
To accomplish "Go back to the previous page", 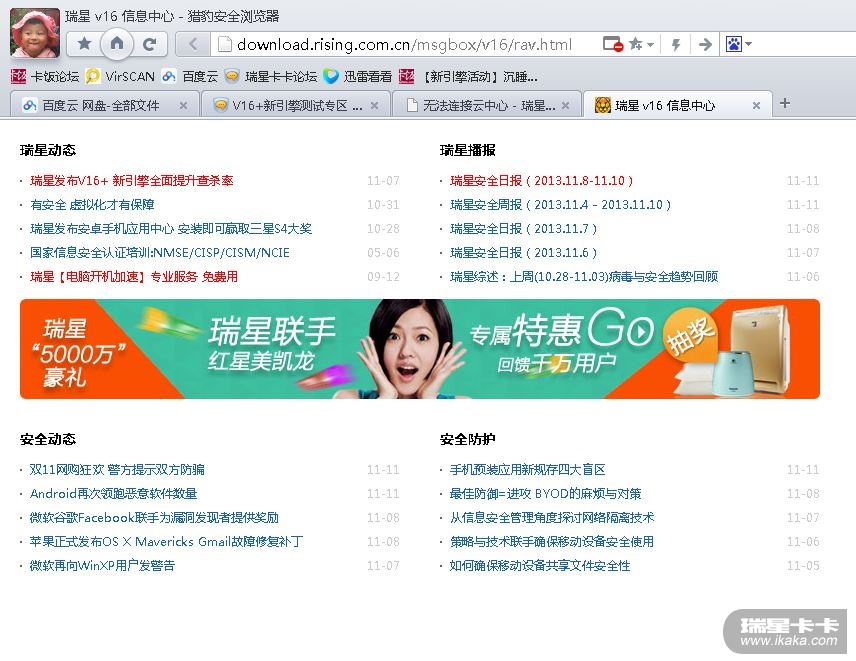I will [193, 44].
